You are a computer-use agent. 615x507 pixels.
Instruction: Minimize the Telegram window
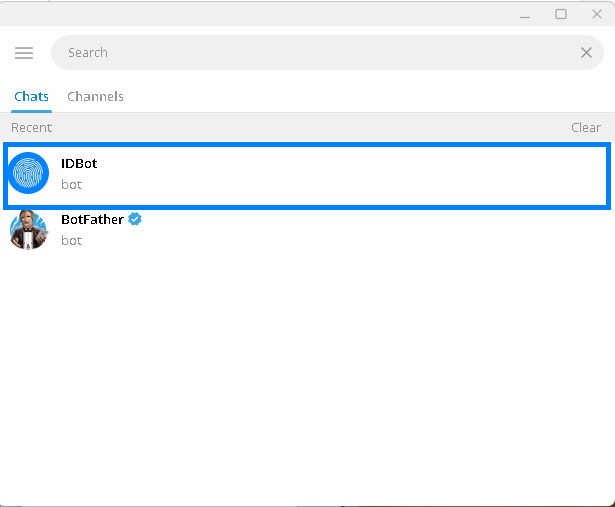click(525, 15)
